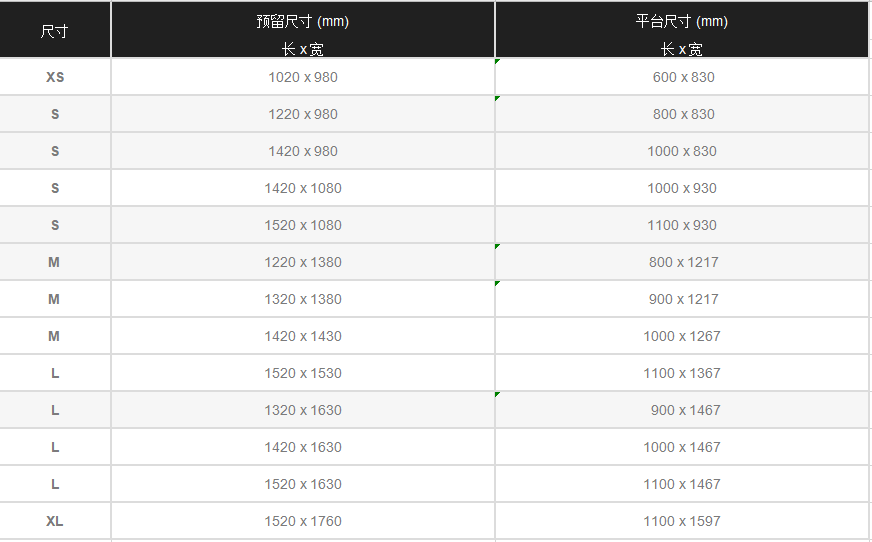This screenshot has width=872, height=542.
Task: Select the 1020 x 980 reserved size cell
Action: [x=302, y=77]
